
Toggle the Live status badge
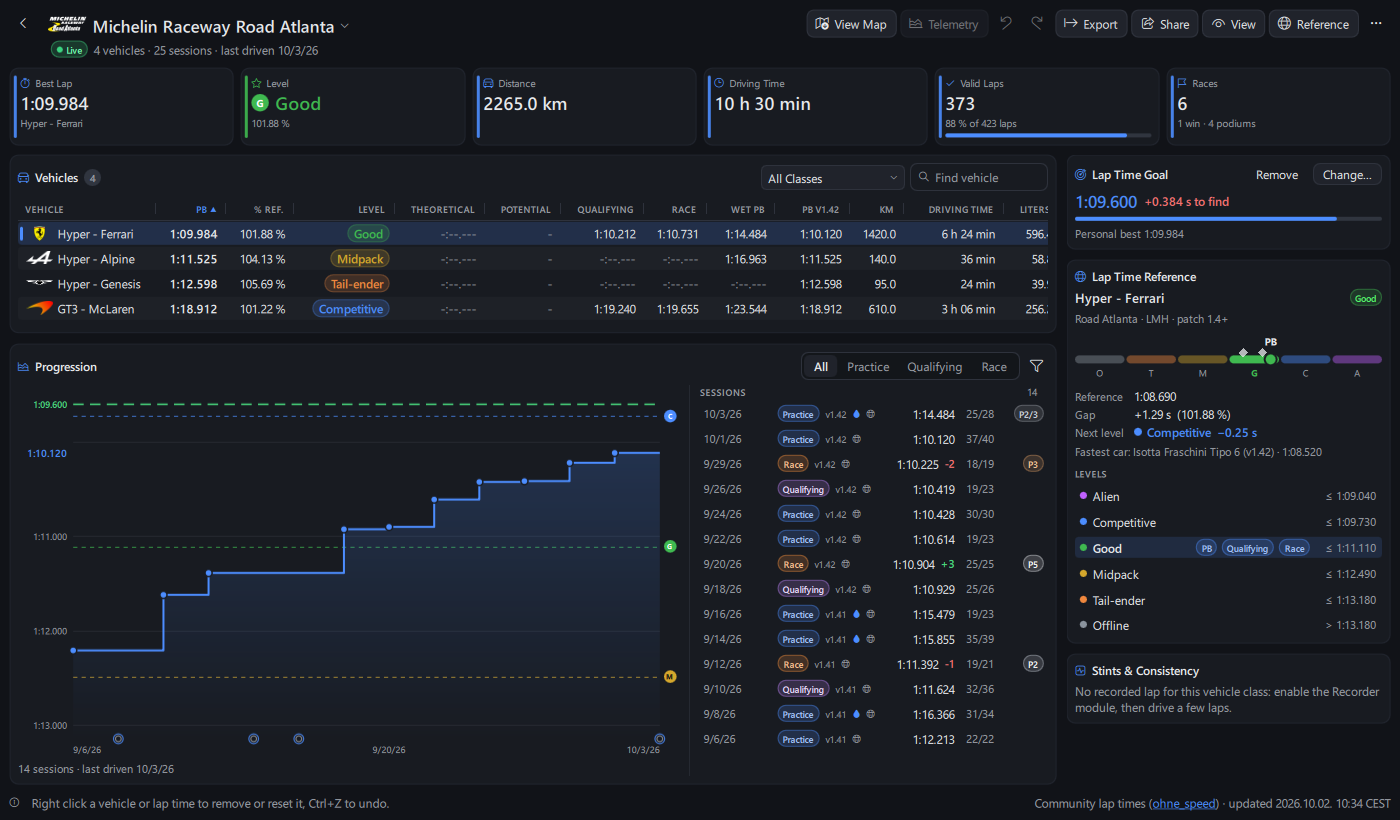69,50
